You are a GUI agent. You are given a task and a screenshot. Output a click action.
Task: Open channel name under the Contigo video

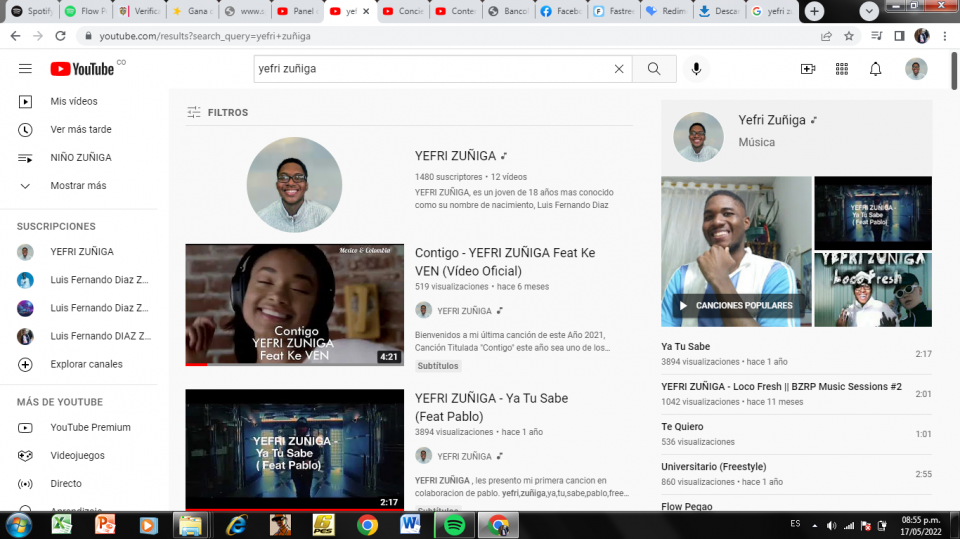(464, 311)
